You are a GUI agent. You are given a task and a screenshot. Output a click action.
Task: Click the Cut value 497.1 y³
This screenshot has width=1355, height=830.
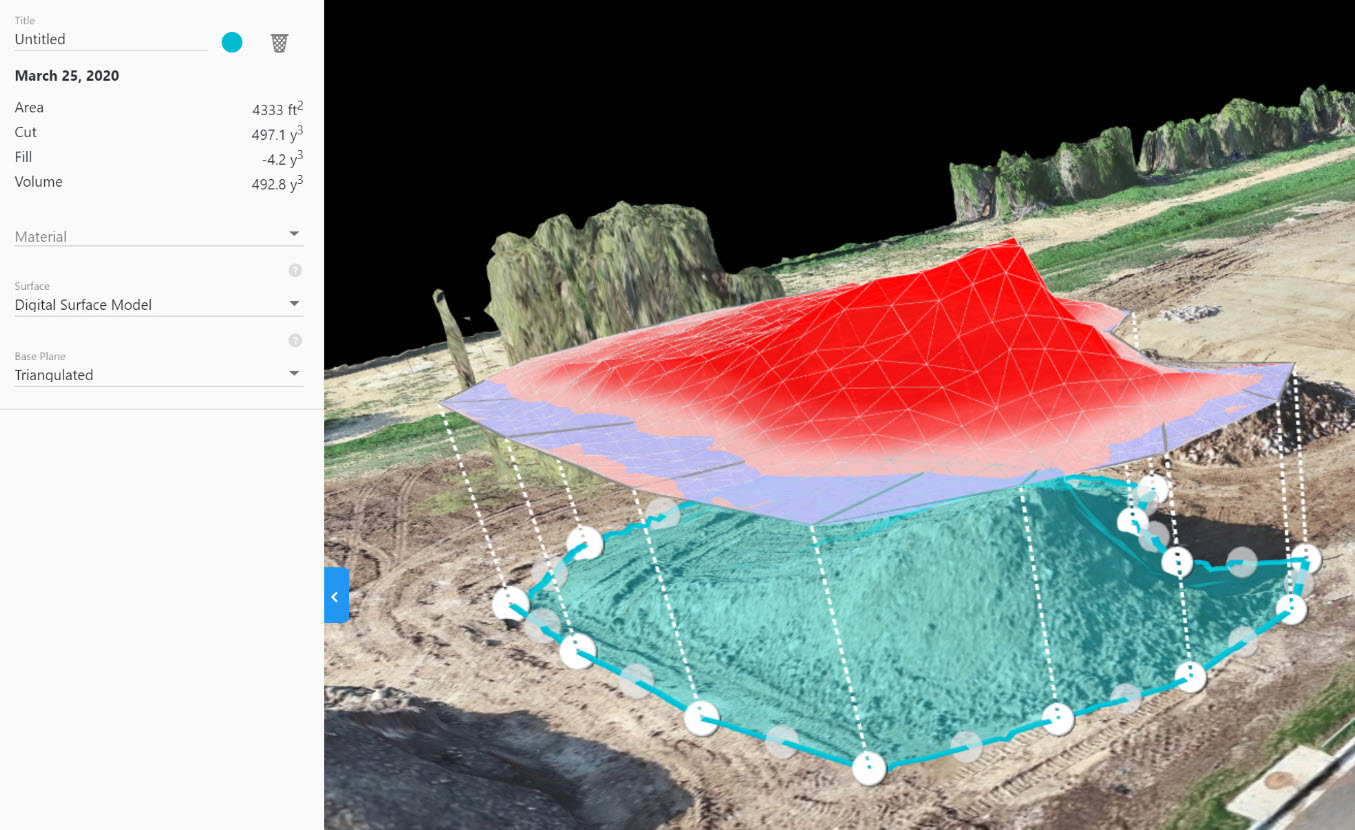tap(277, 134)
